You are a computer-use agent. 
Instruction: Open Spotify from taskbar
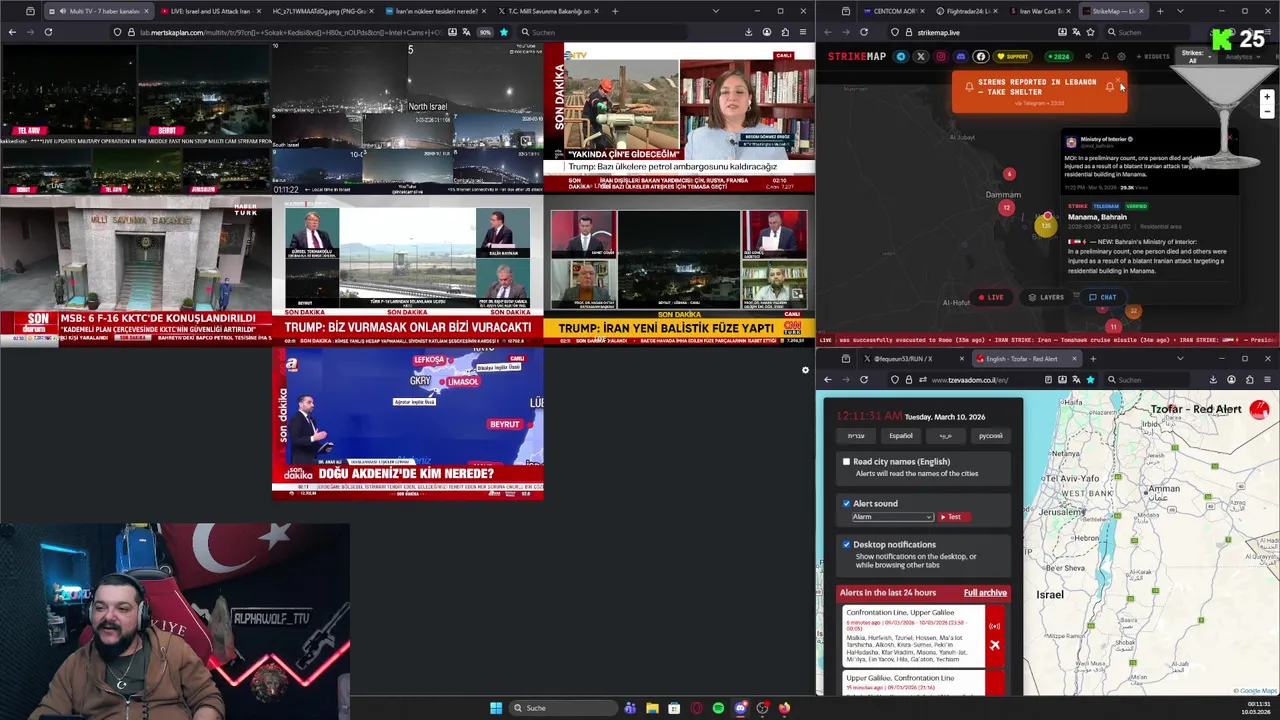pos(718,708)
